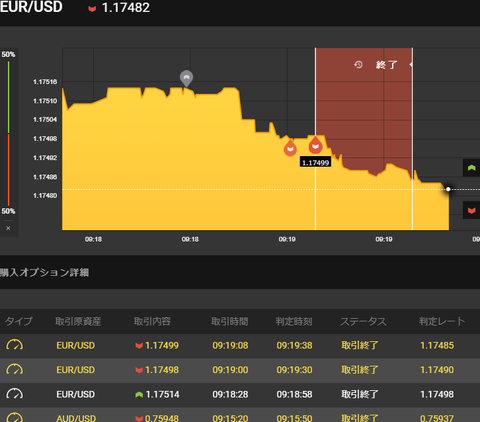Click the red down-arrow Low button
Viewport: 480px width, 422px height.
coord(471,210)
